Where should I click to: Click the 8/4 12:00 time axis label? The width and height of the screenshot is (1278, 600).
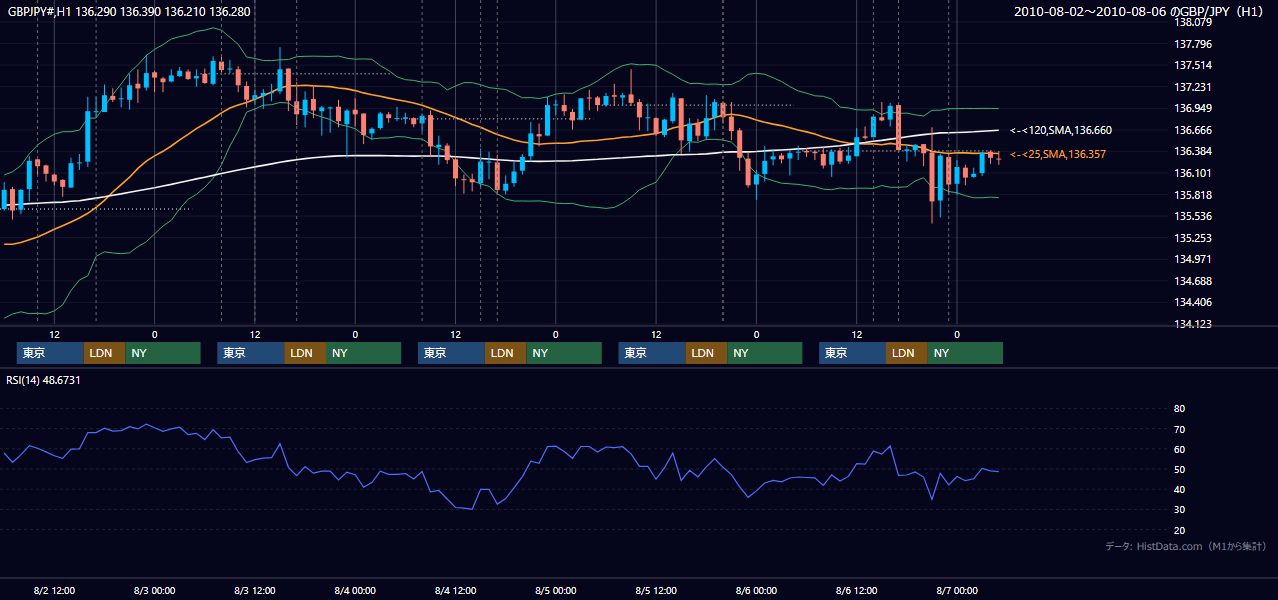click(x=456, y=590)
